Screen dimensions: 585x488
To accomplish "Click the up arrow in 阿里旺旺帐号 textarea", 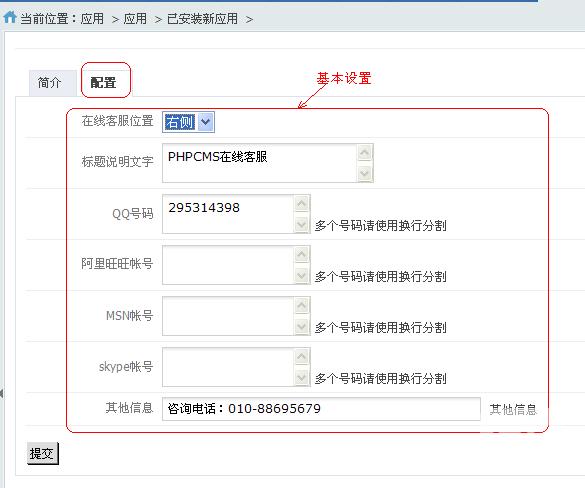I will 301,254.
